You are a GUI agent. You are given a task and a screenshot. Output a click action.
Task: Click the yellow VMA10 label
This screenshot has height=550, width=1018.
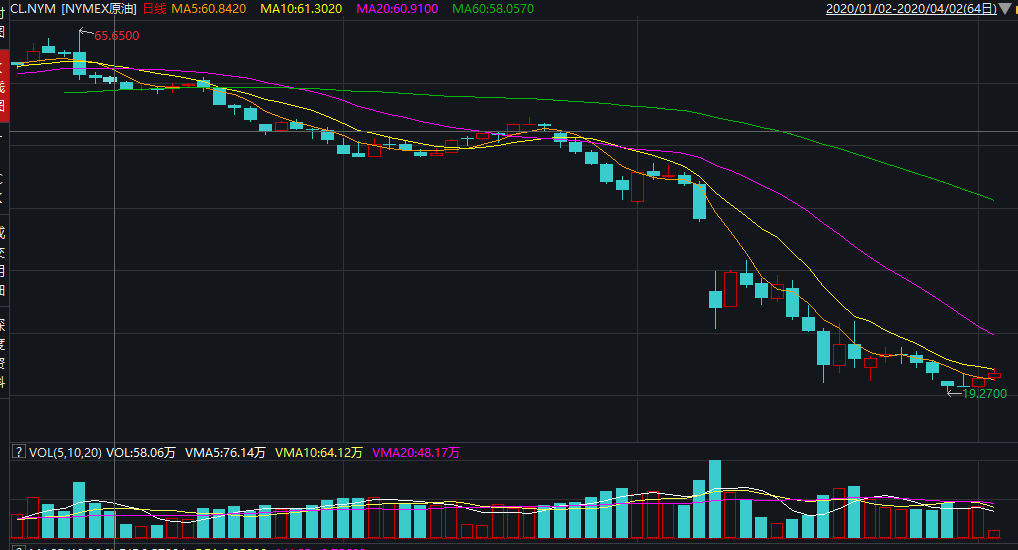[318, 453]
